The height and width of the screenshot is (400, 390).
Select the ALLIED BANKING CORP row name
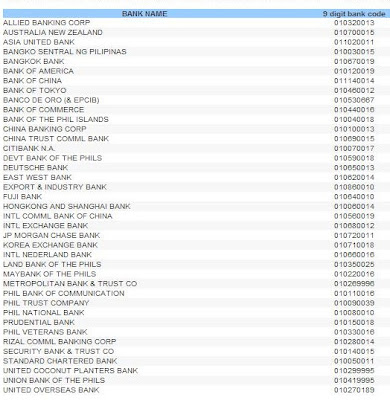click(46, 23)
